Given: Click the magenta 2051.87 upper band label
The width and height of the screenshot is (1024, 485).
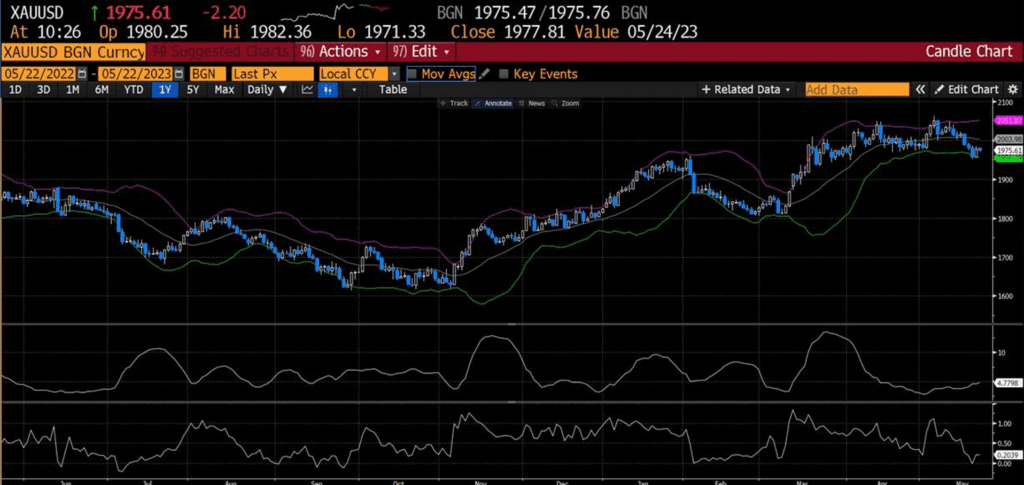Looking at the screenshot, I should pyautogui.click(x=1008, y=121).
